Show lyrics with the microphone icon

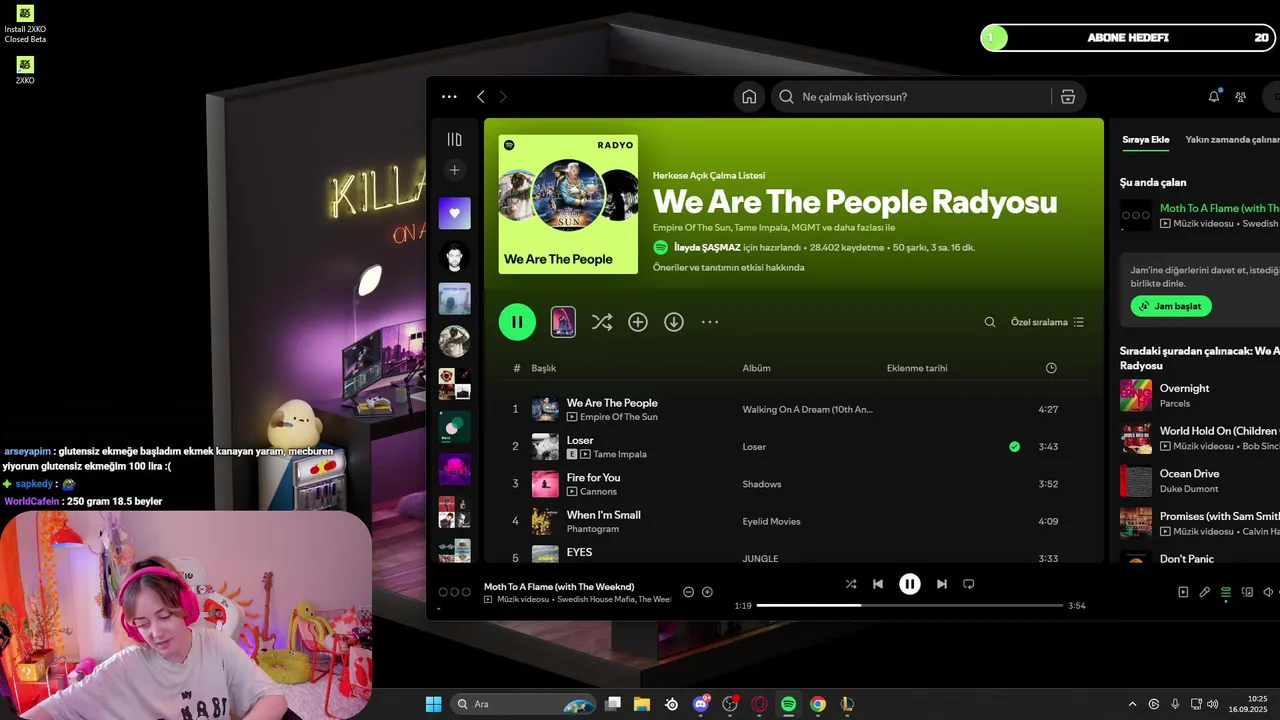(1205, 592)
